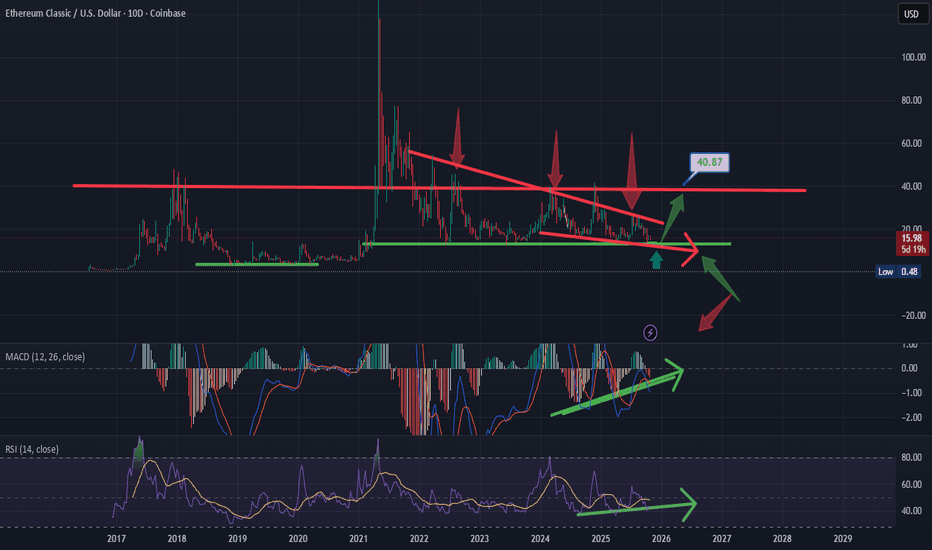This screenshot has height=550, width=932.
Task: Click the 40.87 price callout label
Action: point(708,162)
